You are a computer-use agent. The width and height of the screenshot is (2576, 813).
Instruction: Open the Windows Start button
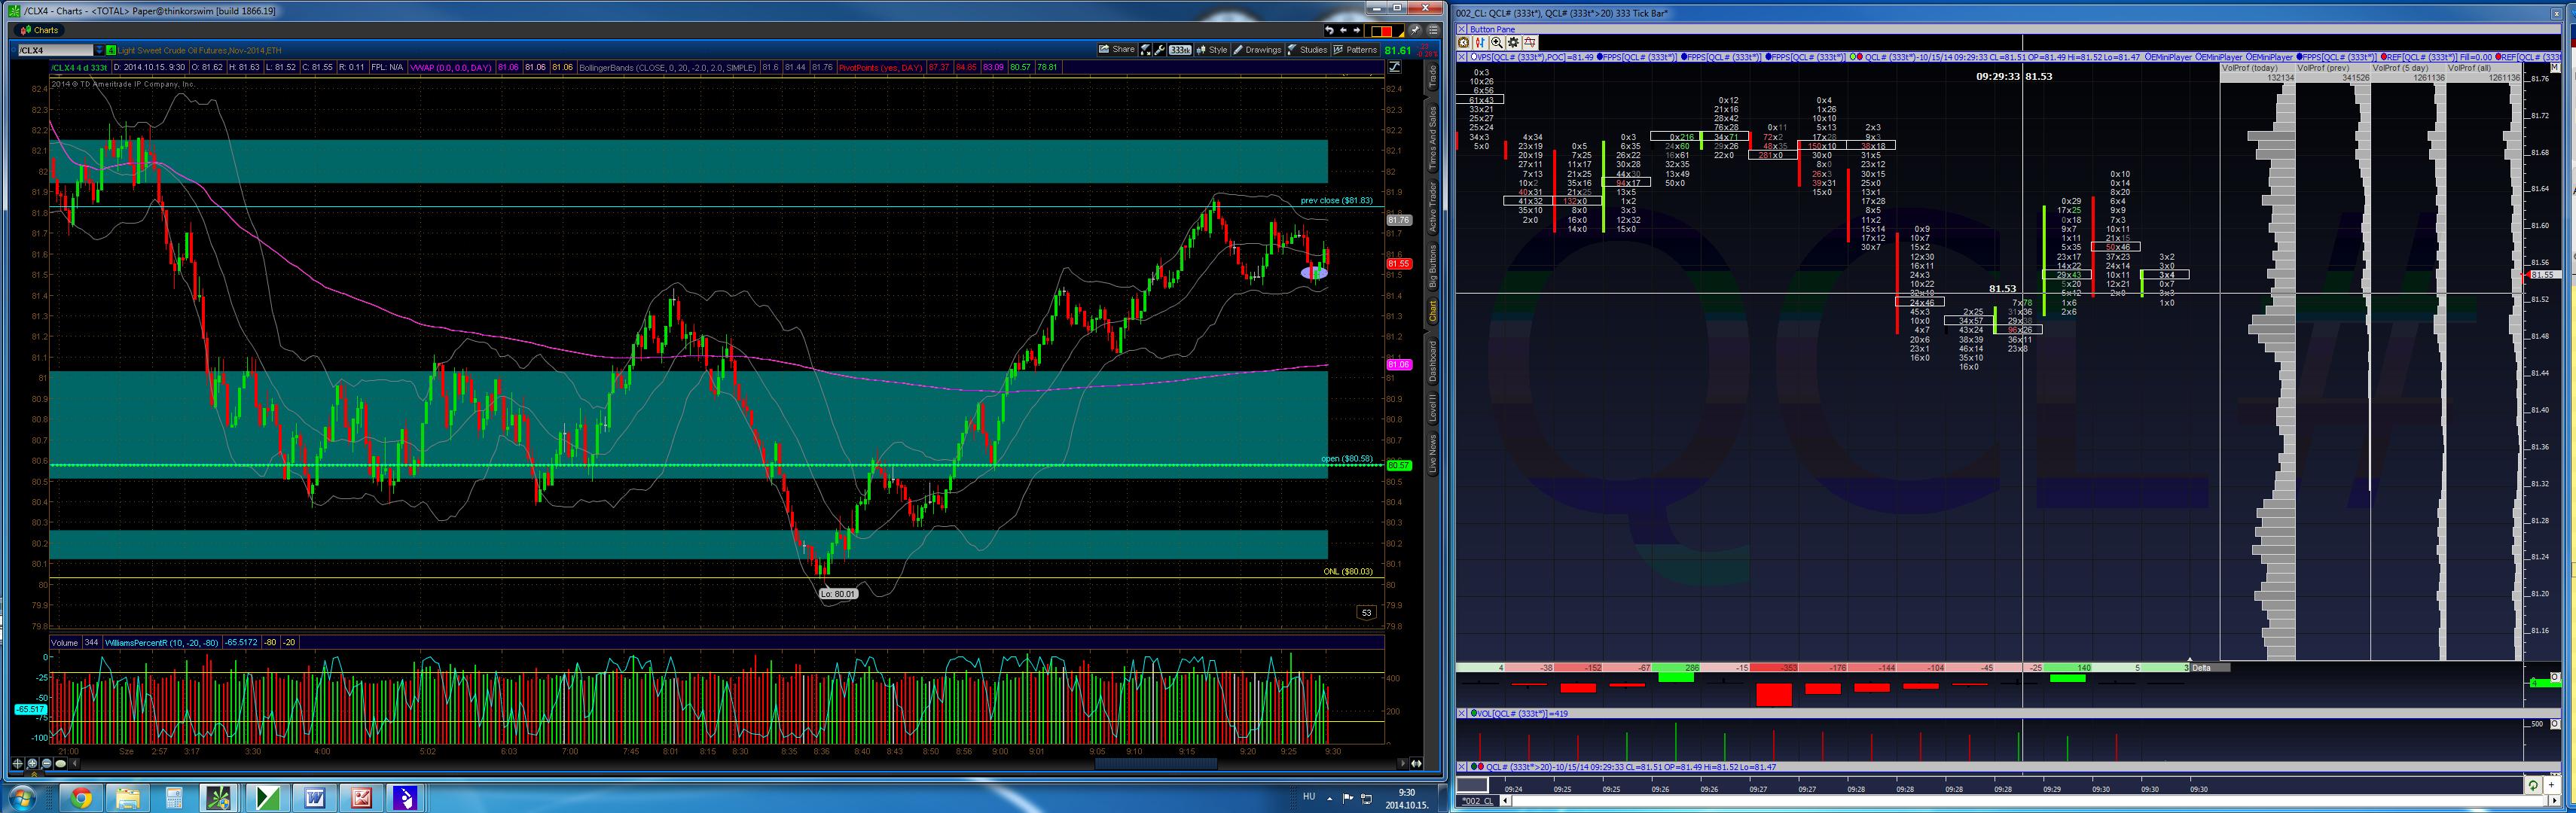point(22,798)
